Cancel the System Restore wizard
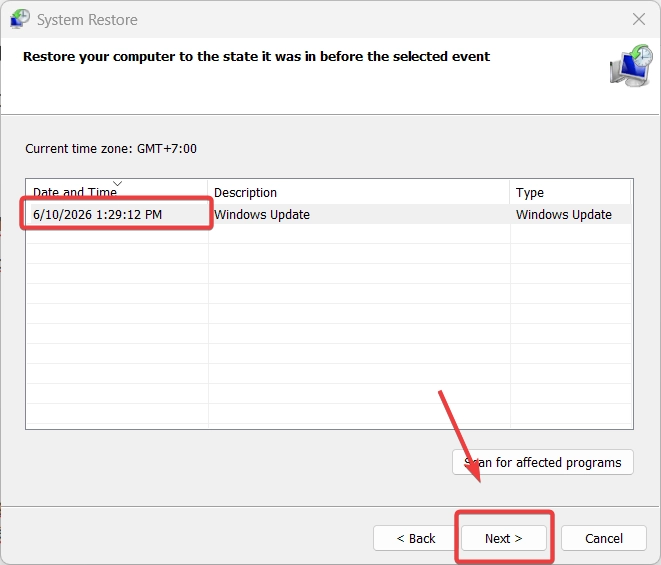 click(x=604, y=538)
